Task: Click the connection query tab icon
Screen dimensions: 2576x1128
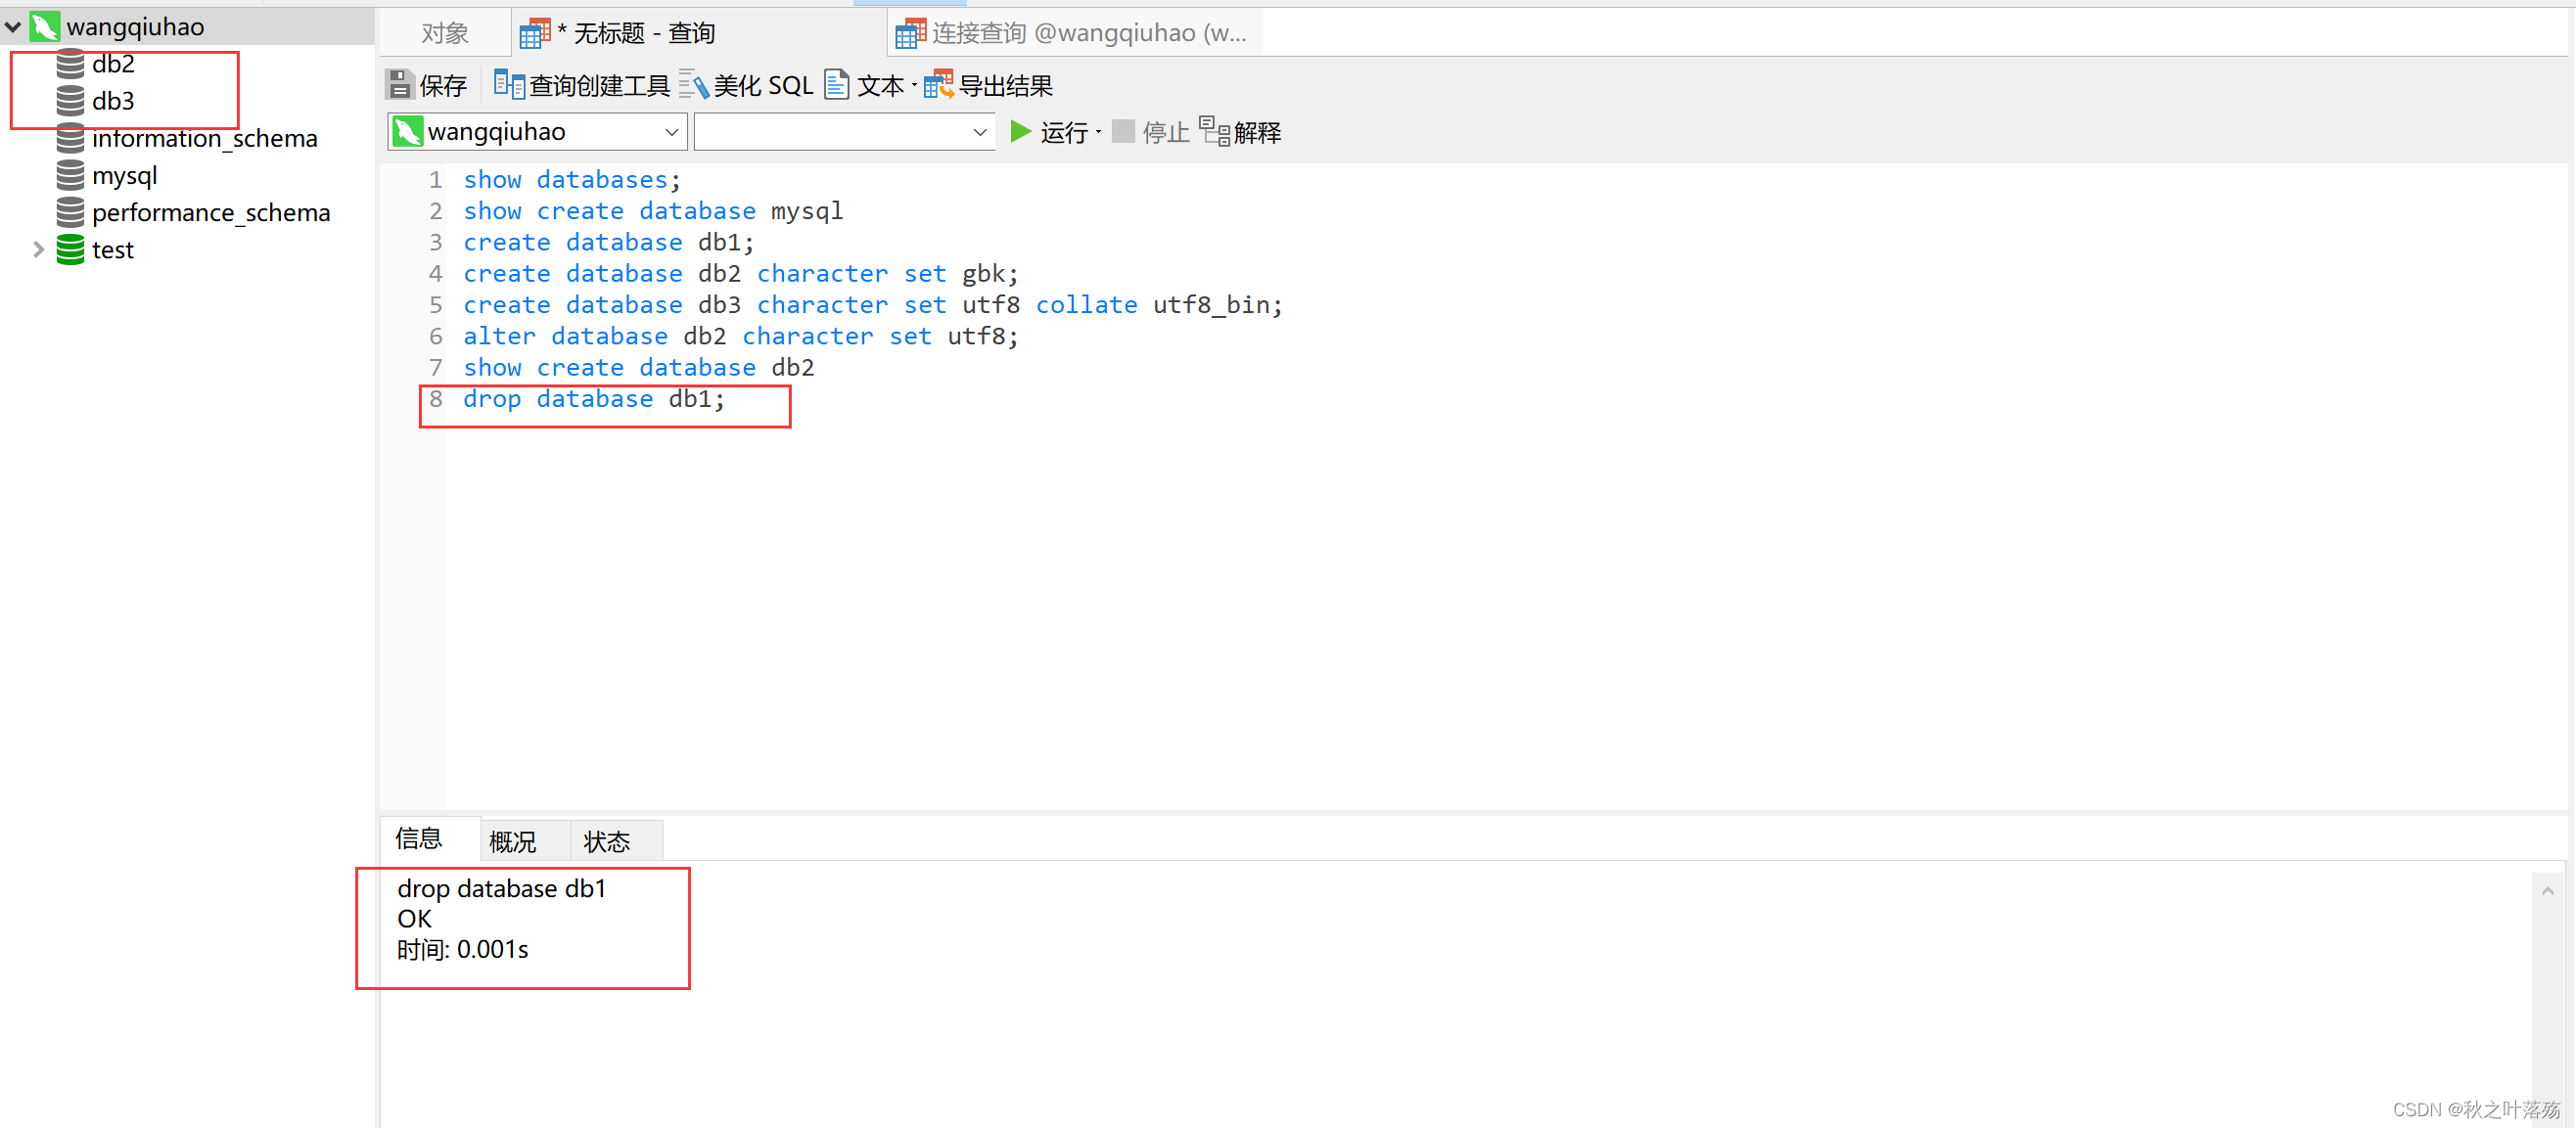Action: pyautogui.click(x=910, y=33)
